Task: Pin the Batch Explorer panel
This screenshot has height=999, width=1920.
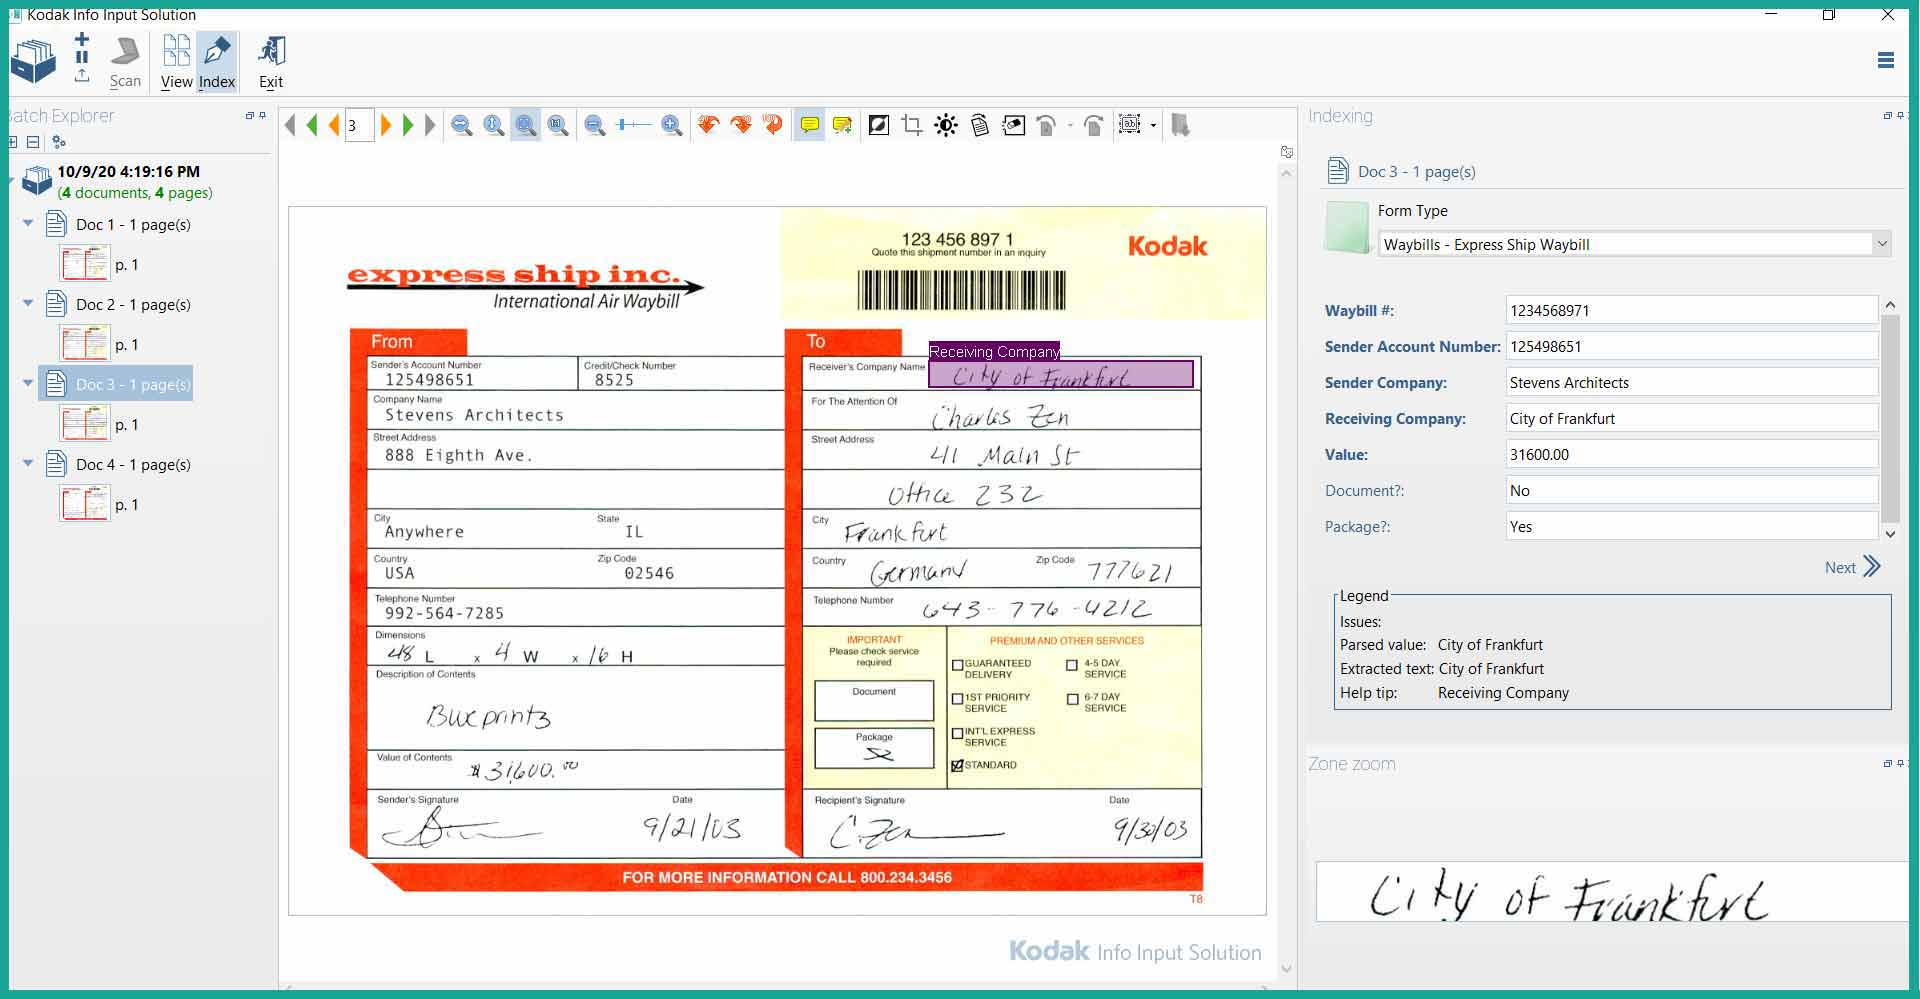Action: (x=262, y=116)
